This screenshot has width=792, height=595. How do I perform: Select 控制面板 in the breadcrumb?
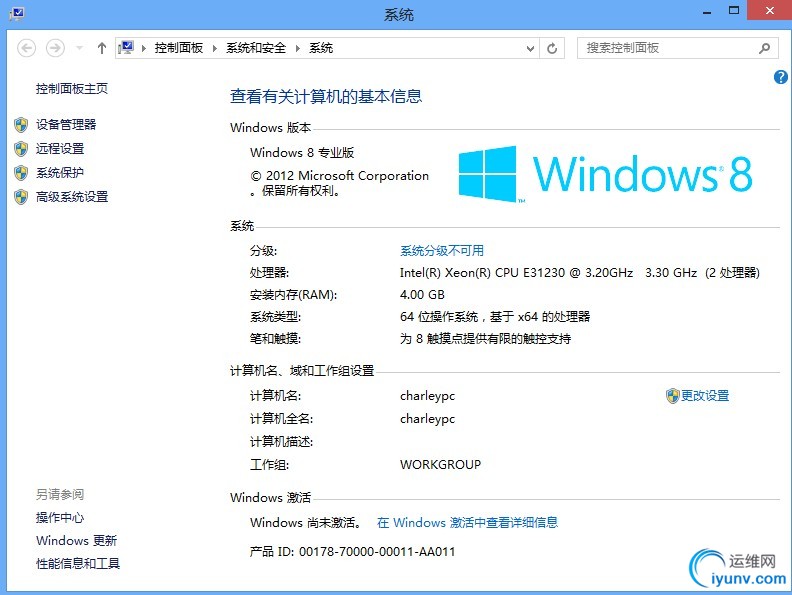pos(178,48)
